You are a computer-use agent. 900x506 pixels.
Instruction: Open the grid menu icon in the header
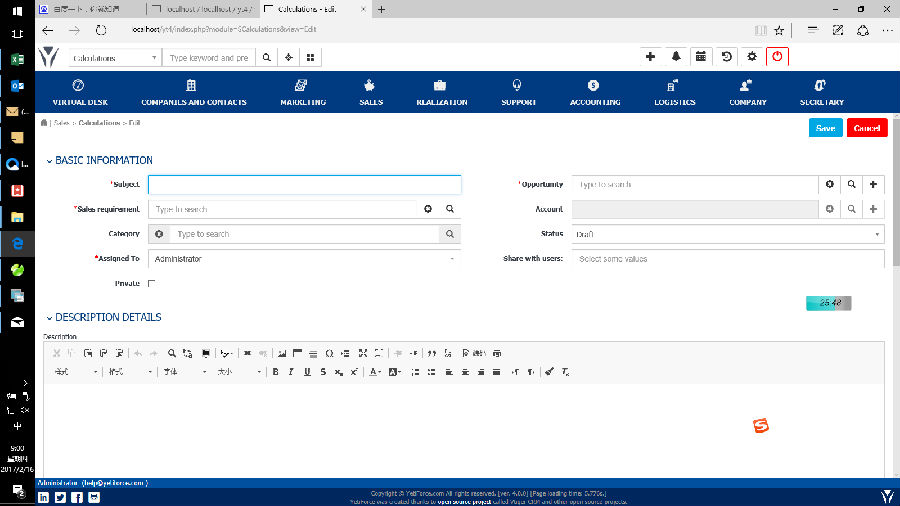tap(311, 57)
